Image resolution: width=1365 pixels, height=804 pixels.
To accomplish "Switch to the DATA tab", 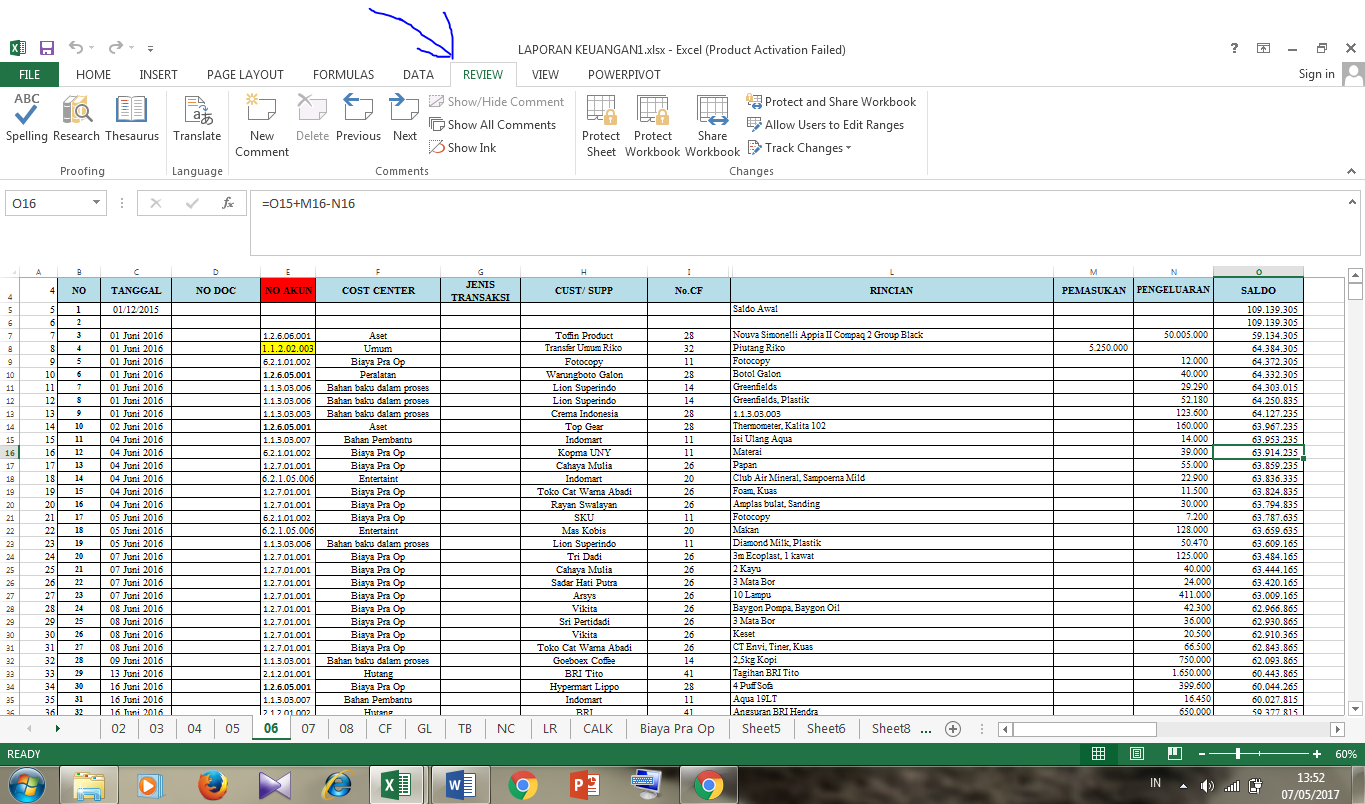I will 418,75.
